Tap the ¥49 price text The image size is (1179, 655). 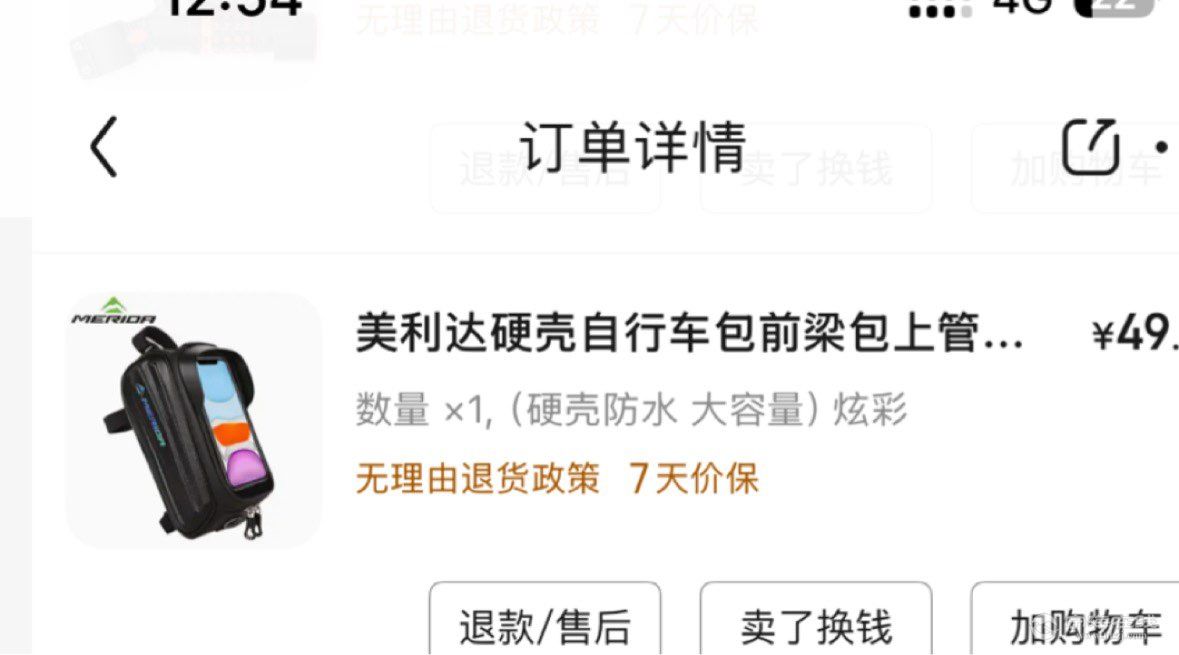1135,333
